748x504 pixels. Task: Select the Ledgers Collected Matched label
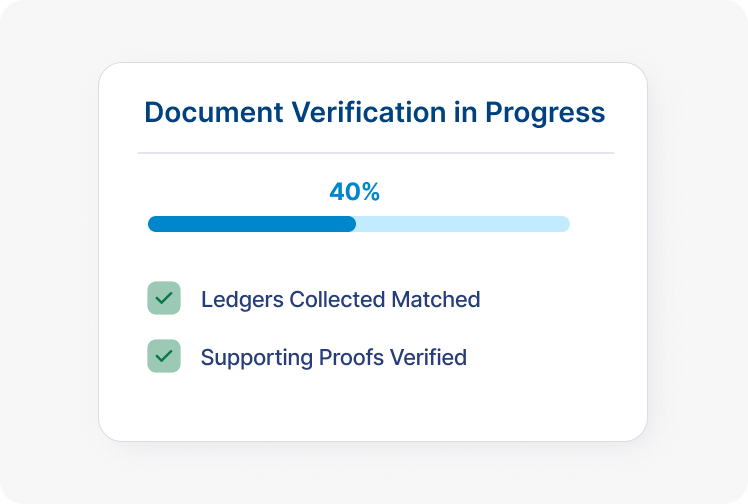point(340,299)
